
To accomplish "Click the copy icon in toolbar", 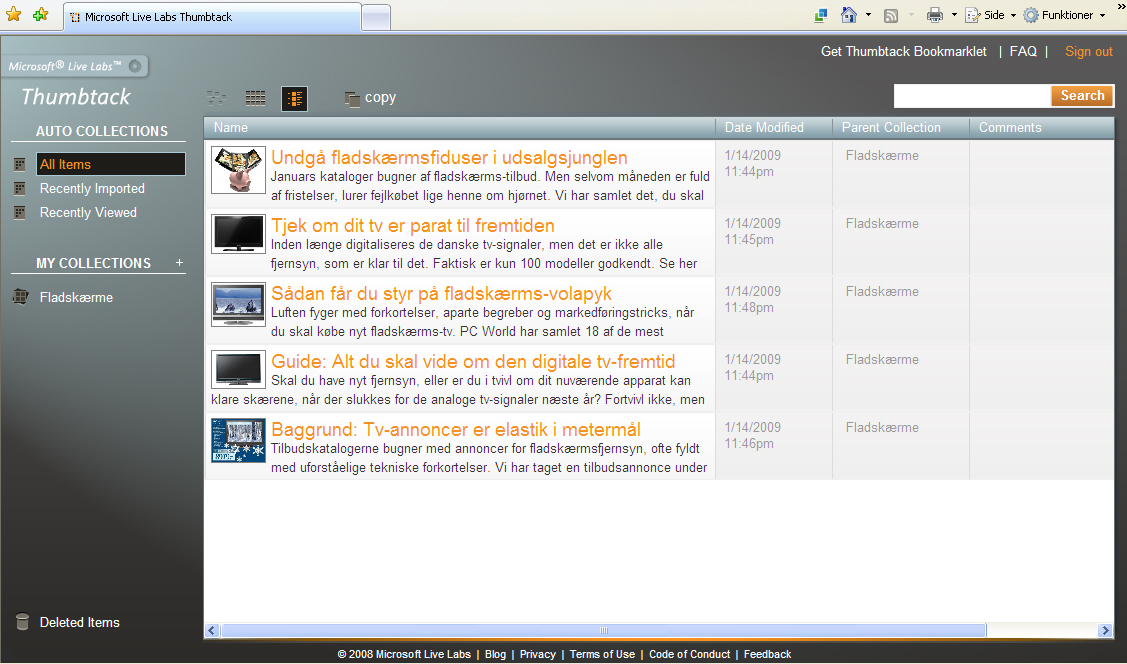I will click(x=351, y=99).
